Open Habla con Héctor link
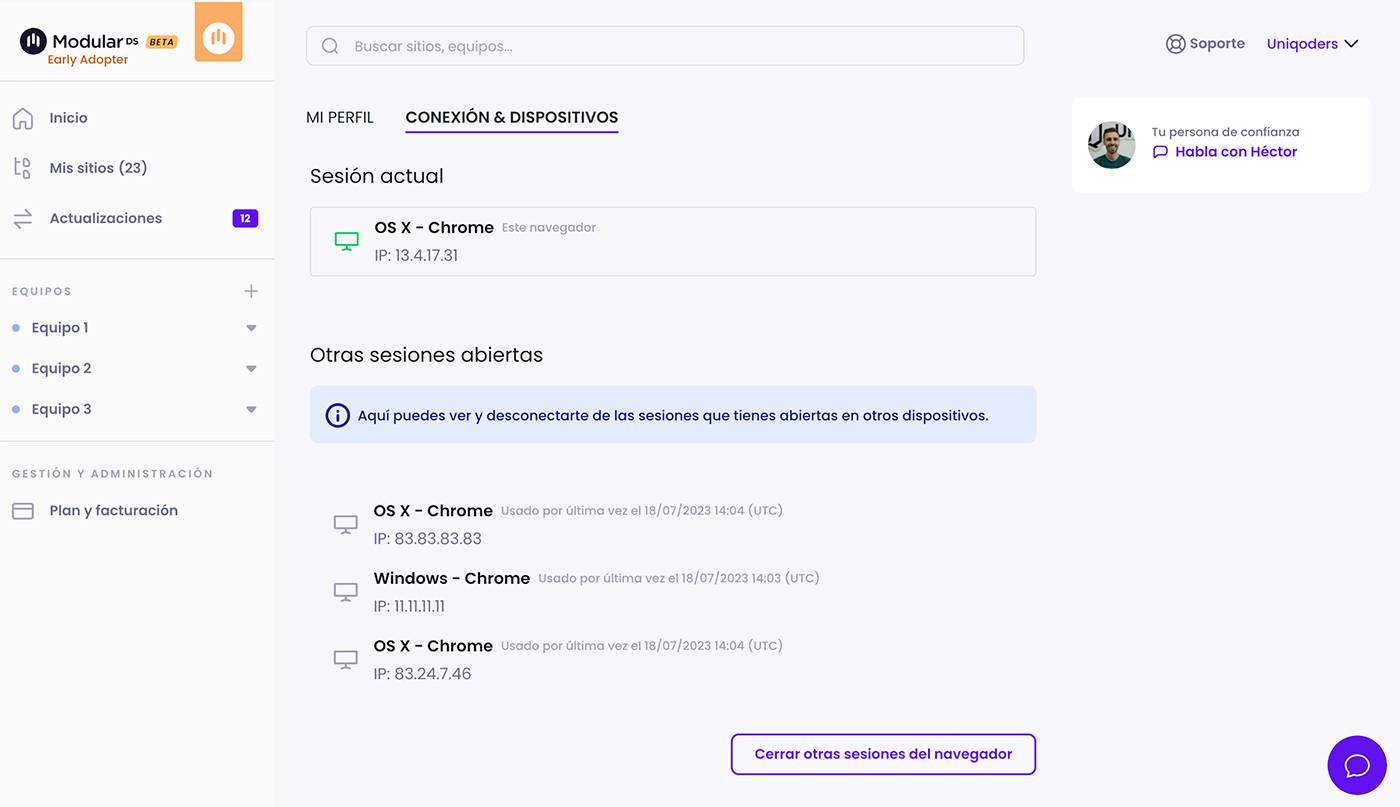1400x807 pixels. pos(1235,151)
